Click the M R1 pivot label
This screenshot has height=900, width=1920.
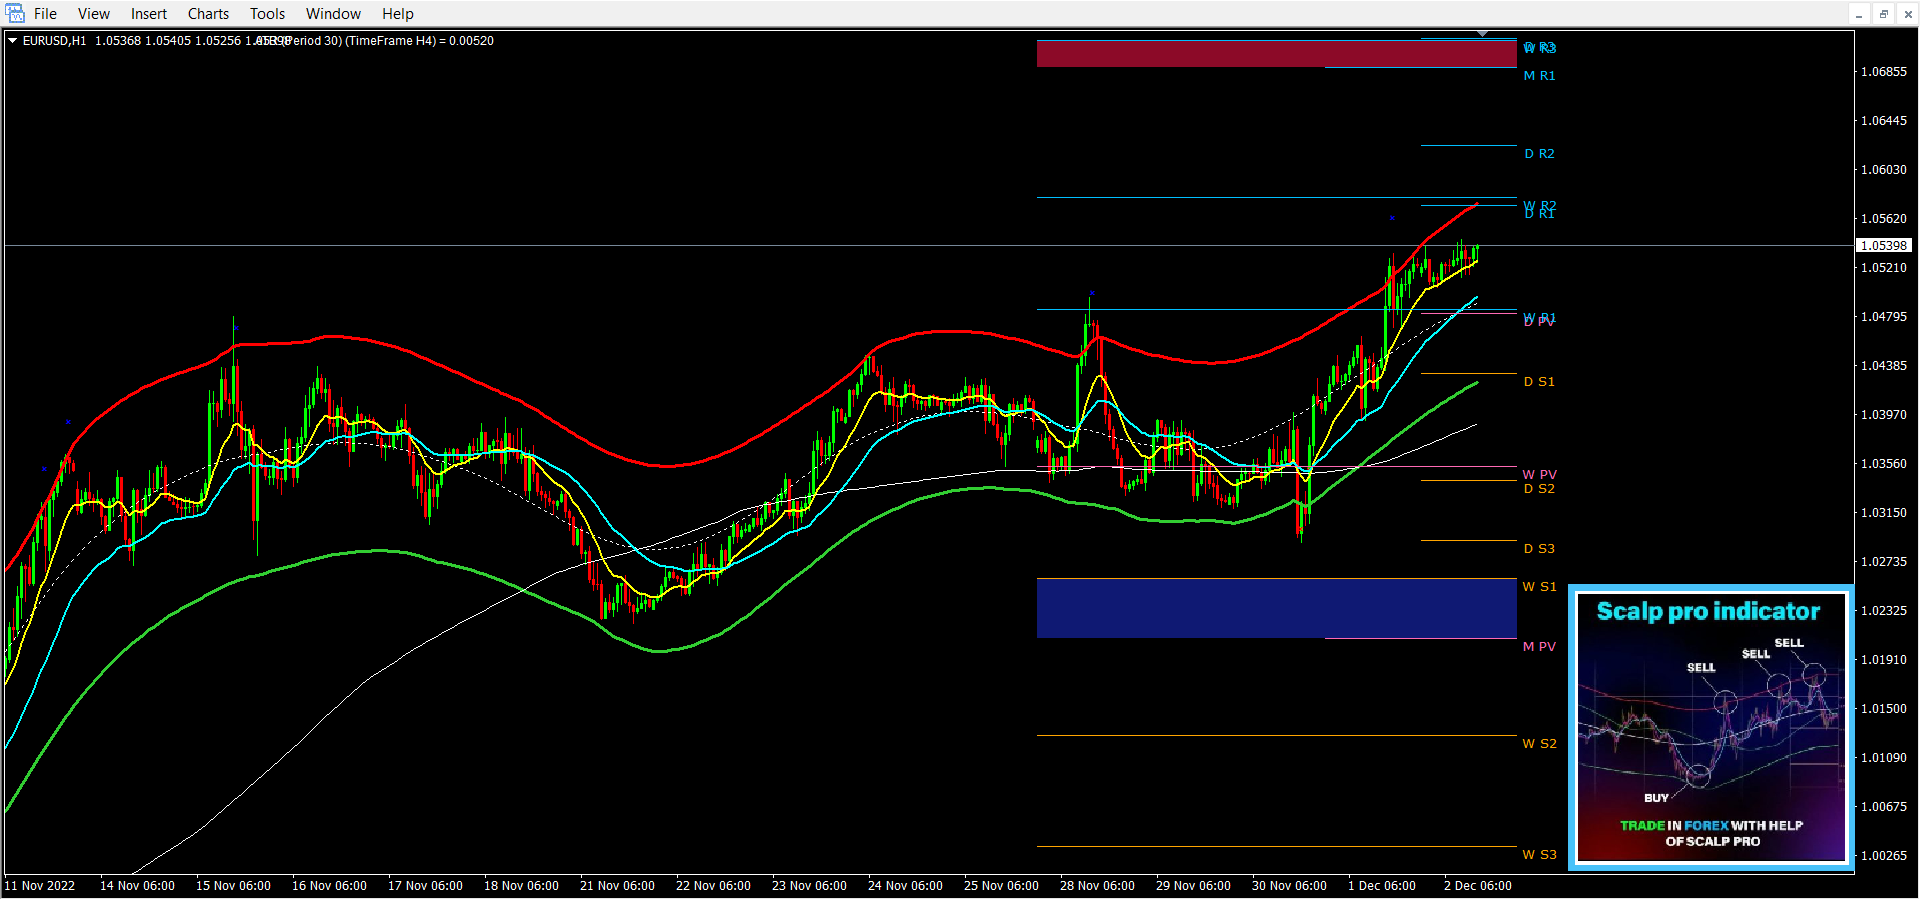pos(1539,76)
